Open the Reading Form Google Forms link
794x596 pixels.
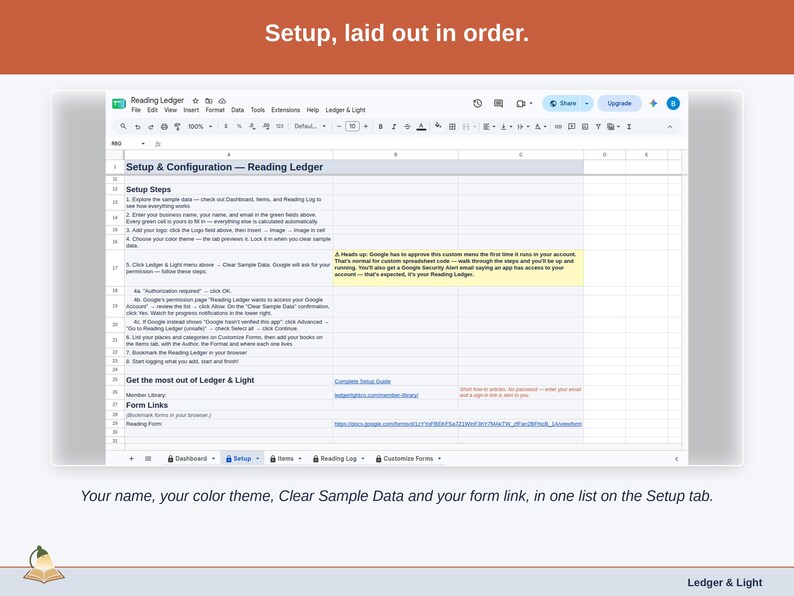458,424
